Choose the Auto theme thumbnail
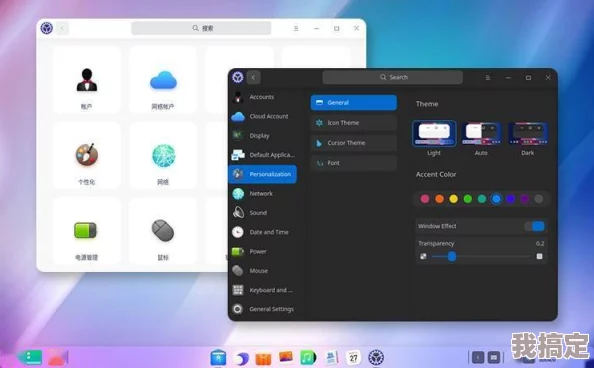The image size is (594, 368). point(481,134)
